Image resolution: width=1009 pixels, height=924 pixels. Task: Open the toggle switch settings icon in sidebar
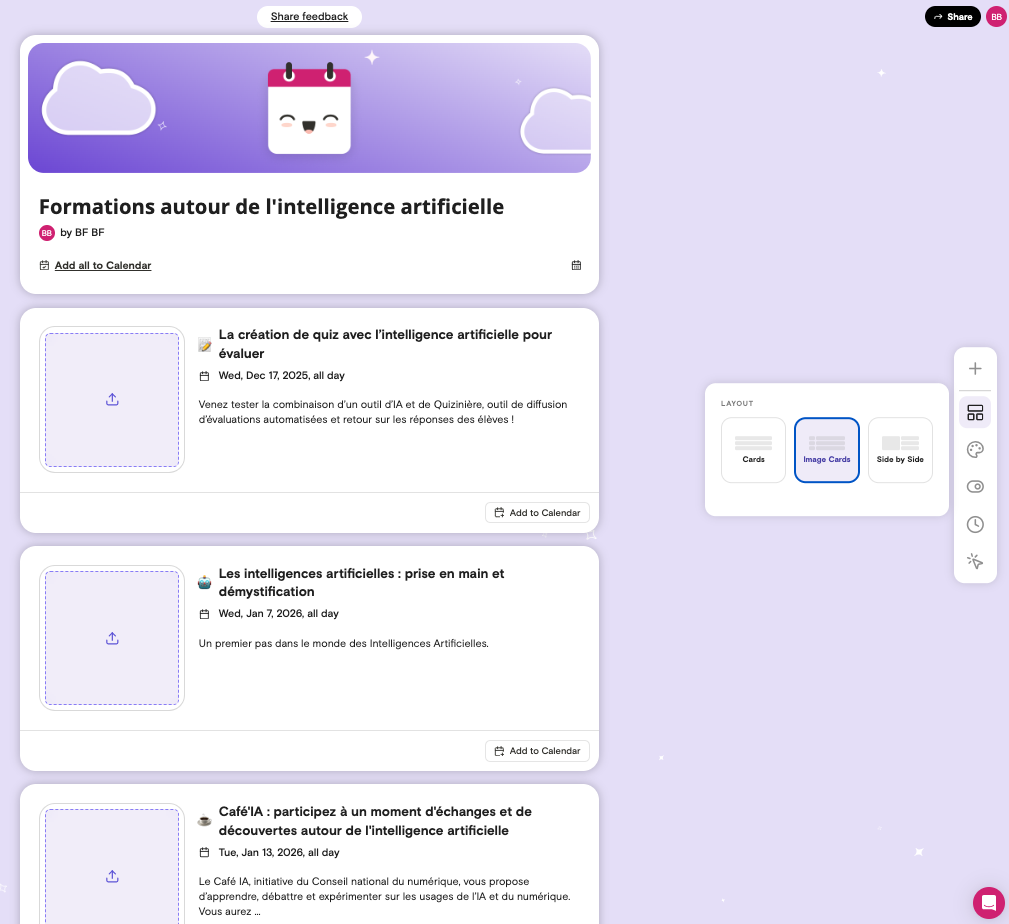coord(975,487)
